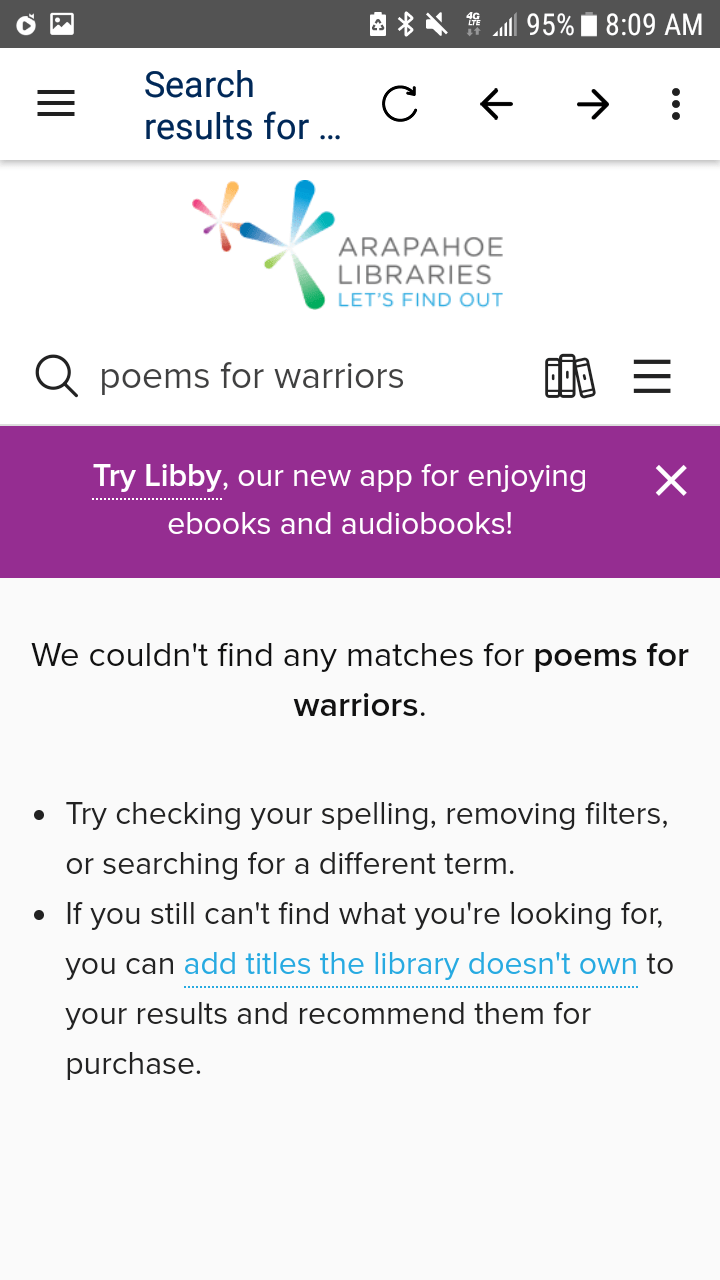Open the three-dot overflow menu
The height and width of the screenshot is (1280, 720).
pyautogui.click(x=676, y=104)
